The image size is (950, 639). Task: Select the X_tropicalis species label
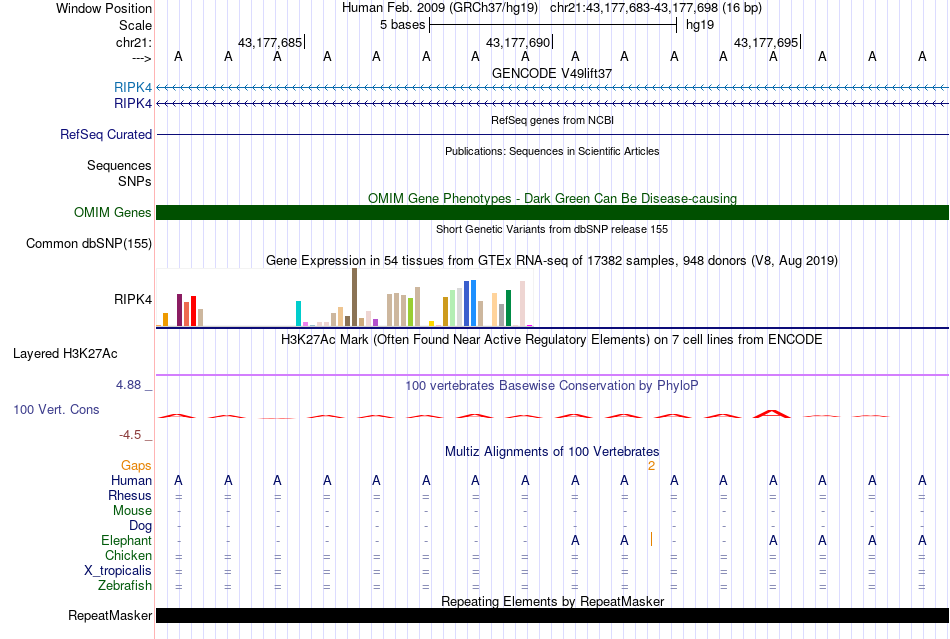click(x=118, y=571)
